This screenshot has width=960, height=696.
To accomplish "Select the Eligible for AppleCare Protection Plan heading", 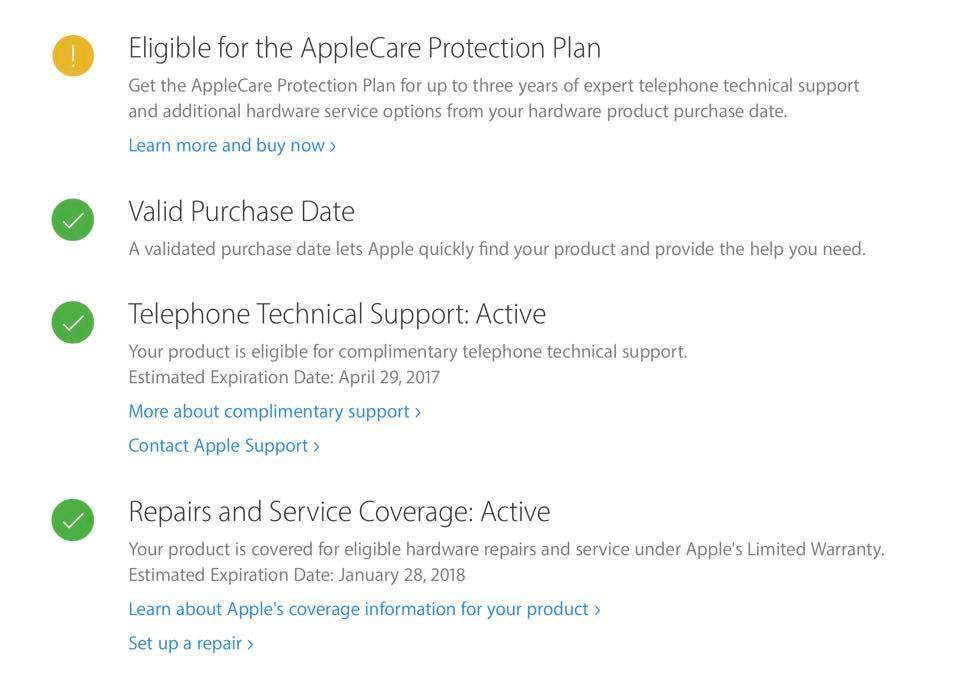I will point(364,48).
